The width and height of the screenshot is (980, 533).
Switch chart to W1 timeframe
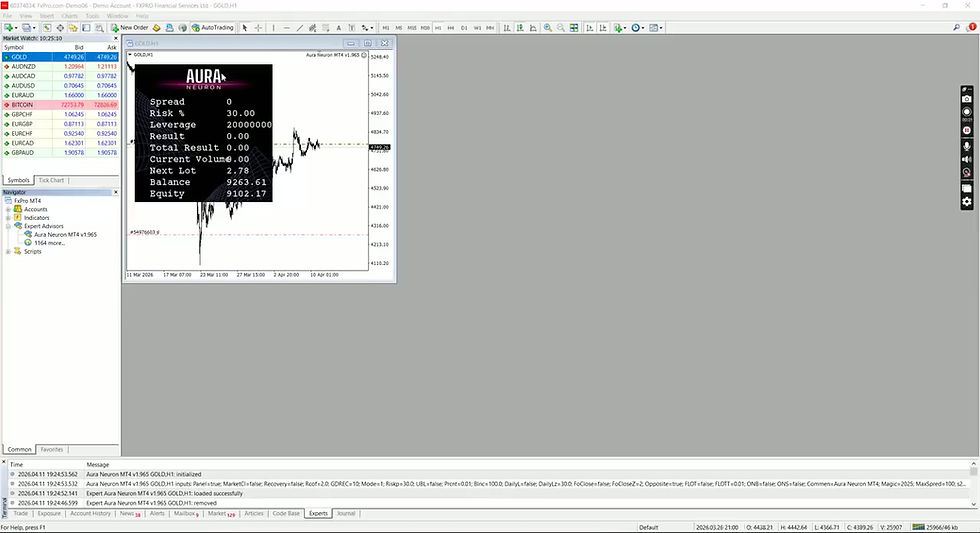point(477,27)
